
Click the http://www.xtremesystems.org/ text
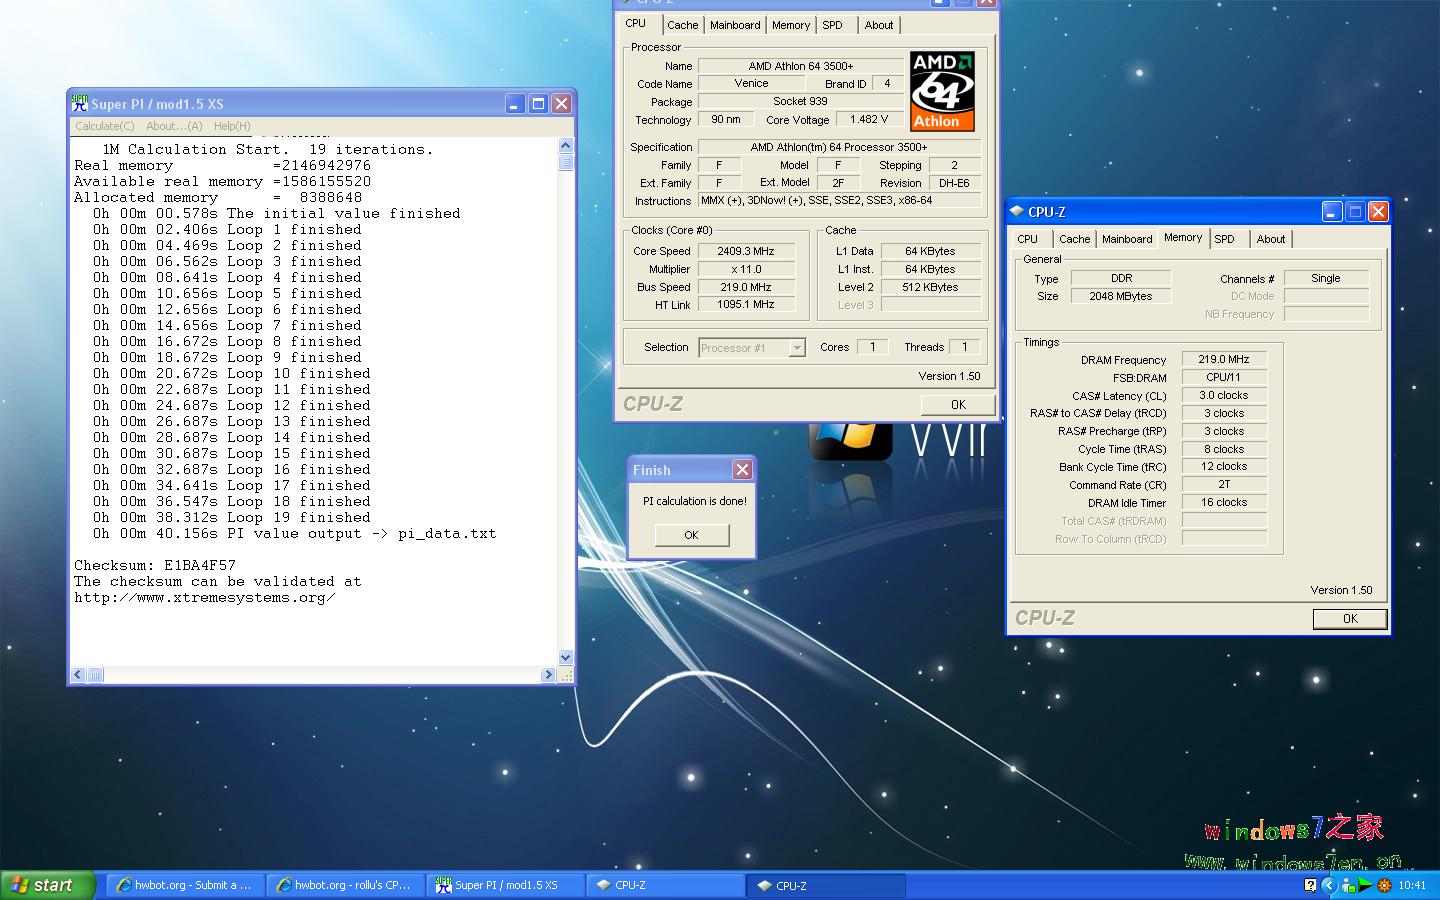(205, 597)
